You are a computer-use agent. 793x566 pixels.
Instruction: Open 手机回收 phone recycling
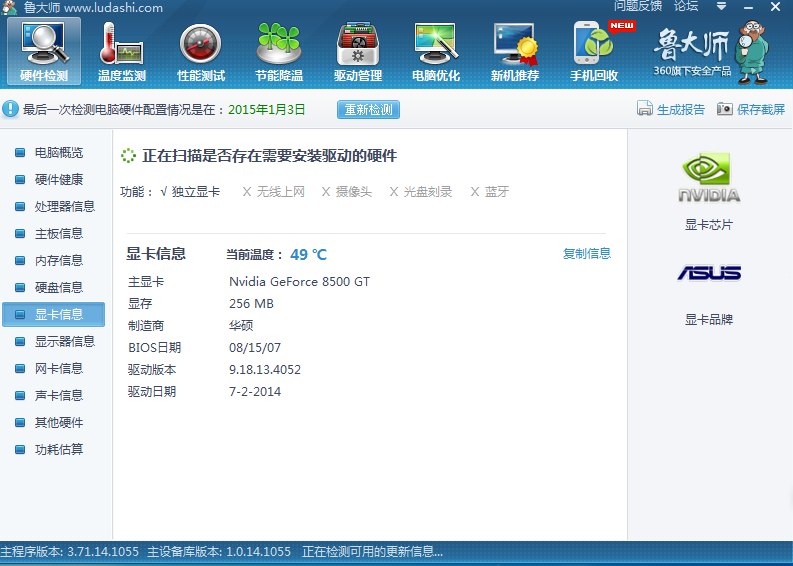[594, 52]
